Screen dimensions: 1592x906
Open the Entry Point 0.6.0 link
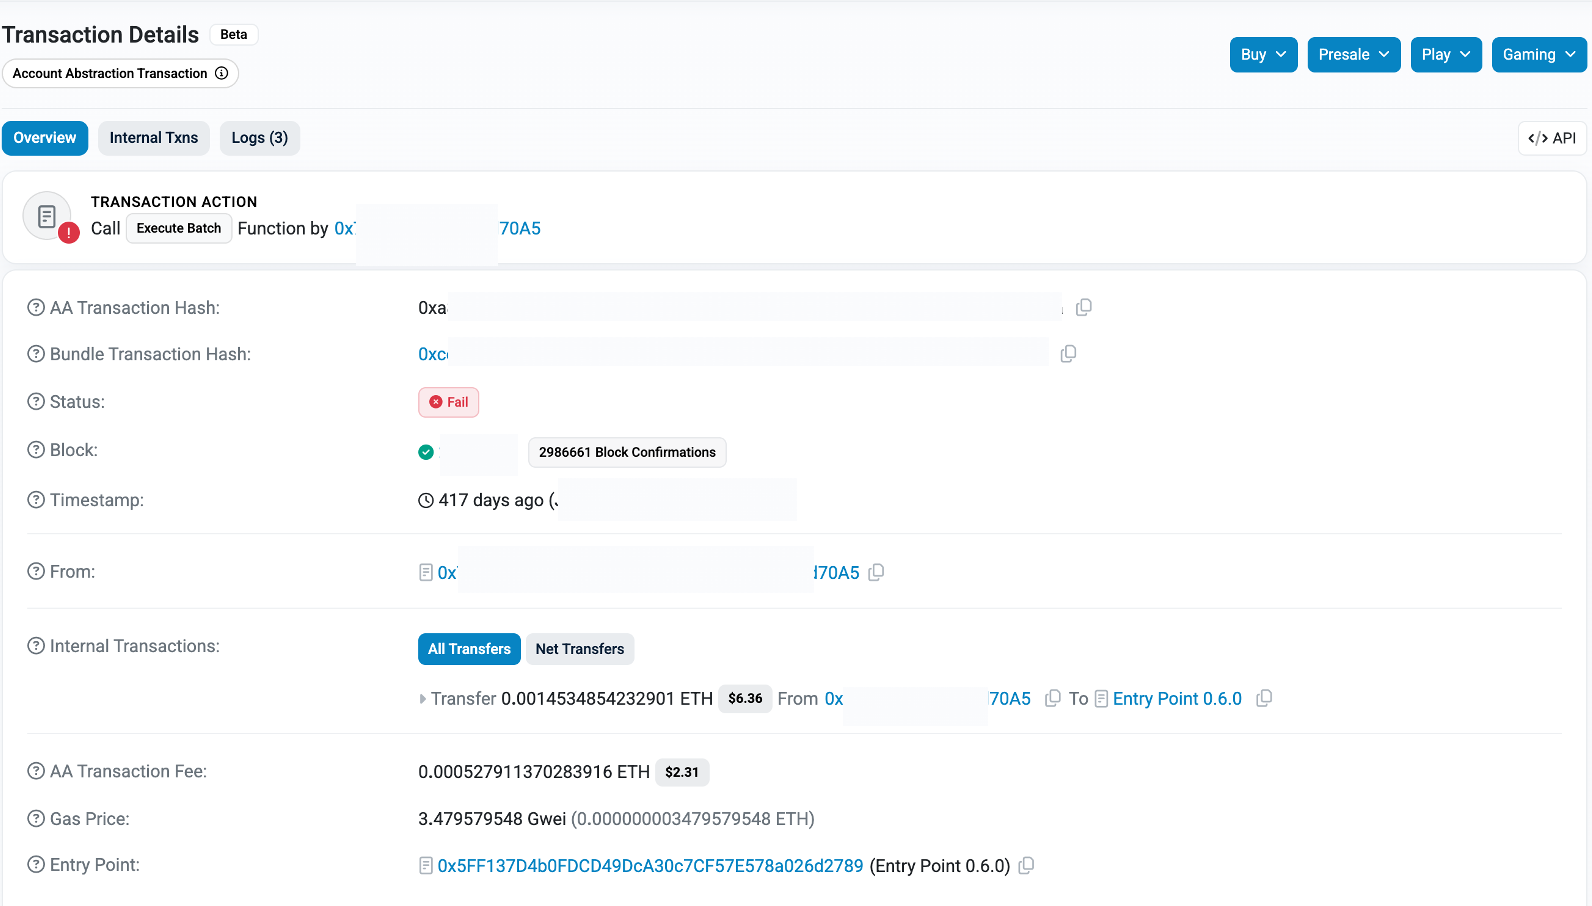(1176, 699)
